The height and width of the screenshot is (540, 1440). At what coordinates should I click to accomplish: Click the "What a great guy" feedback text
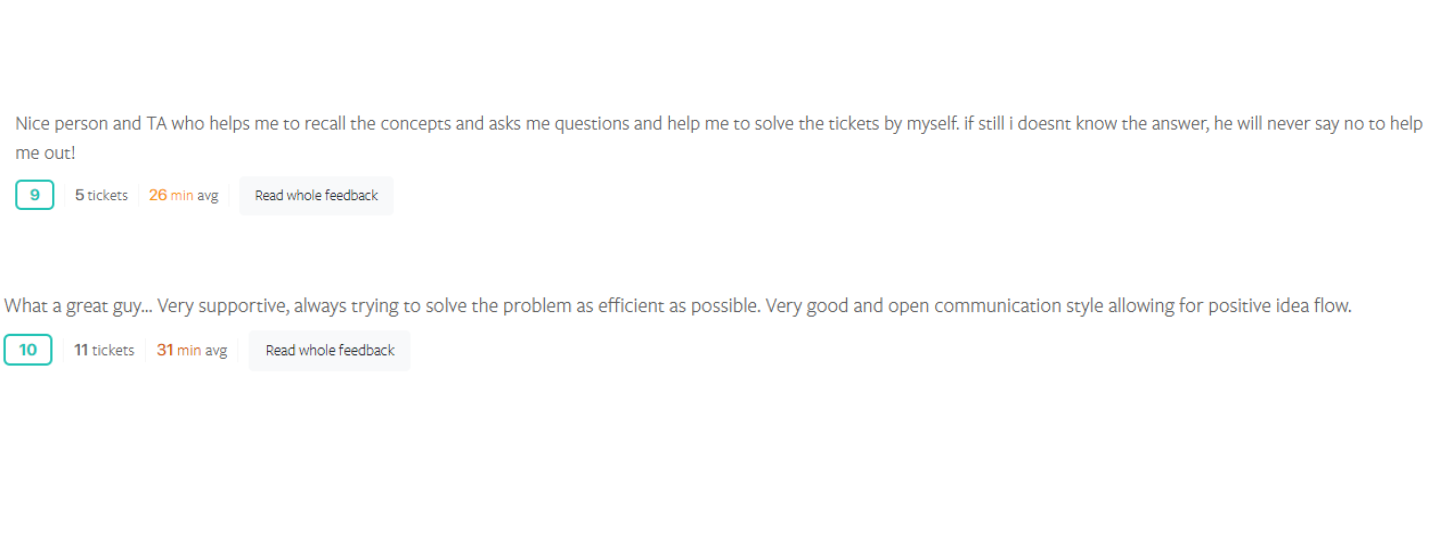point(74,306)
